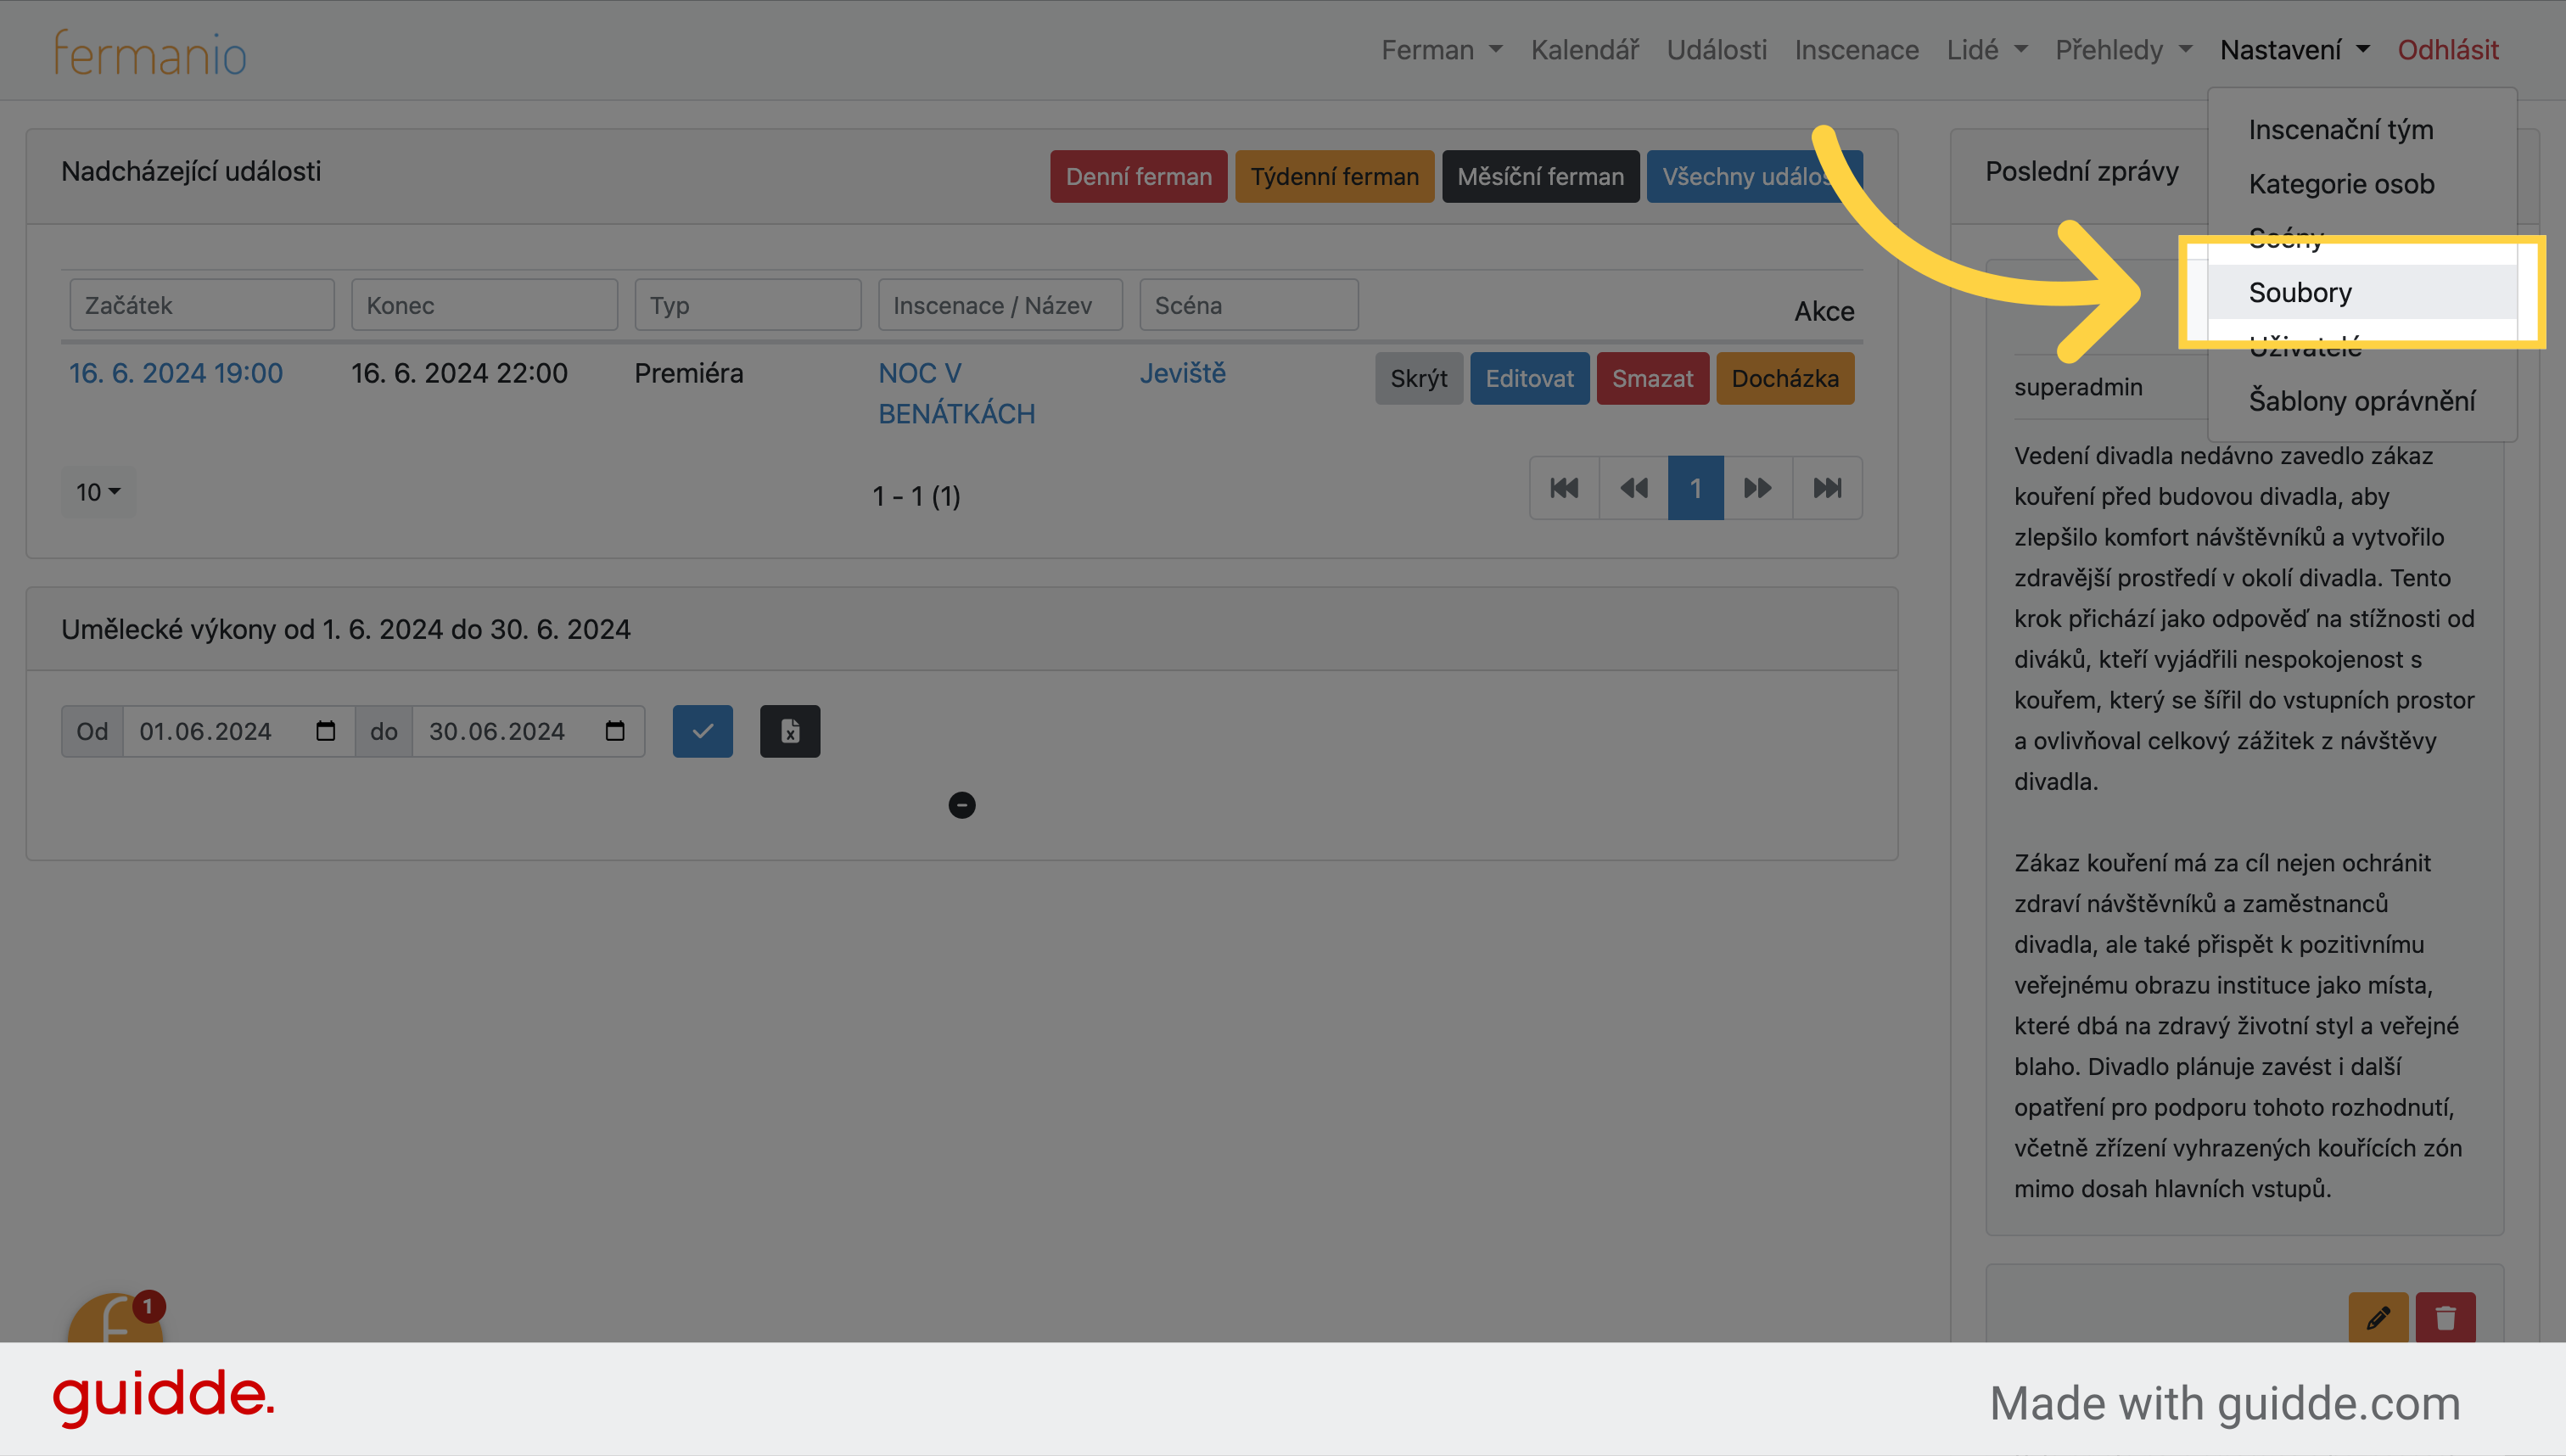The width and height of the screenshot is (2566, 1456).
Task: Select Soubory menu entry
Action: (2362, 292)
